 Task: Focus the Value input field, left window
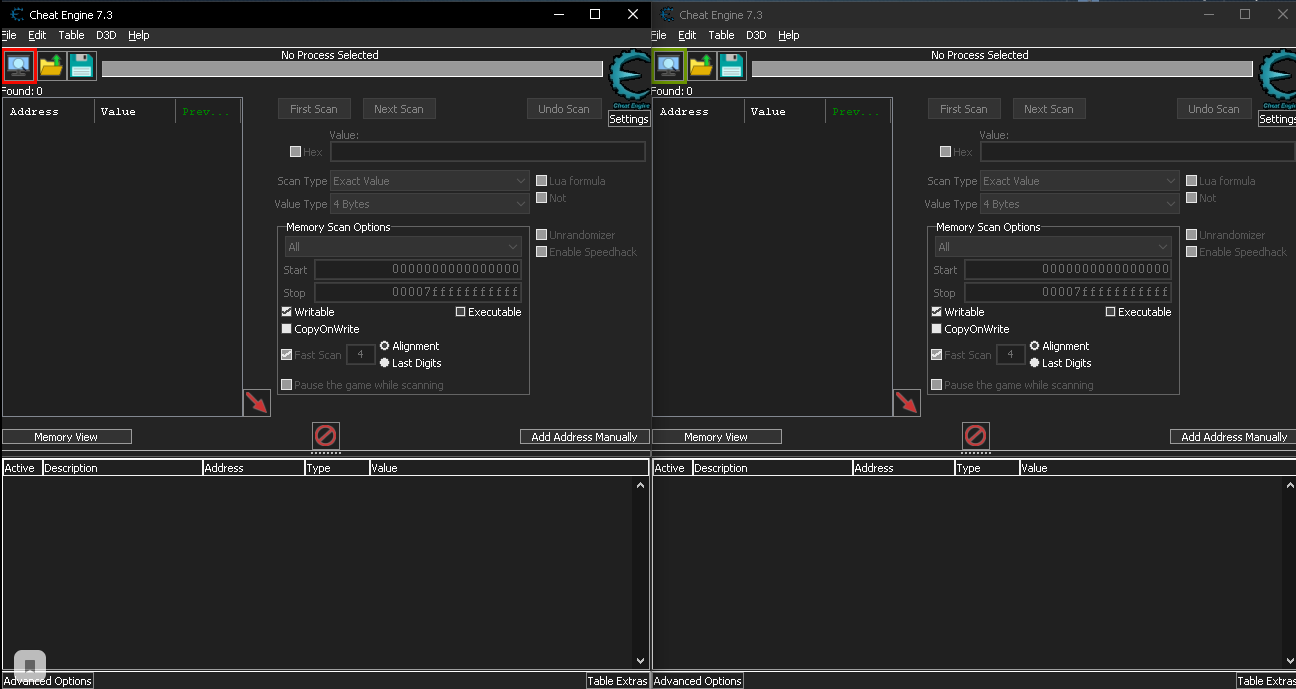point(488,152)
